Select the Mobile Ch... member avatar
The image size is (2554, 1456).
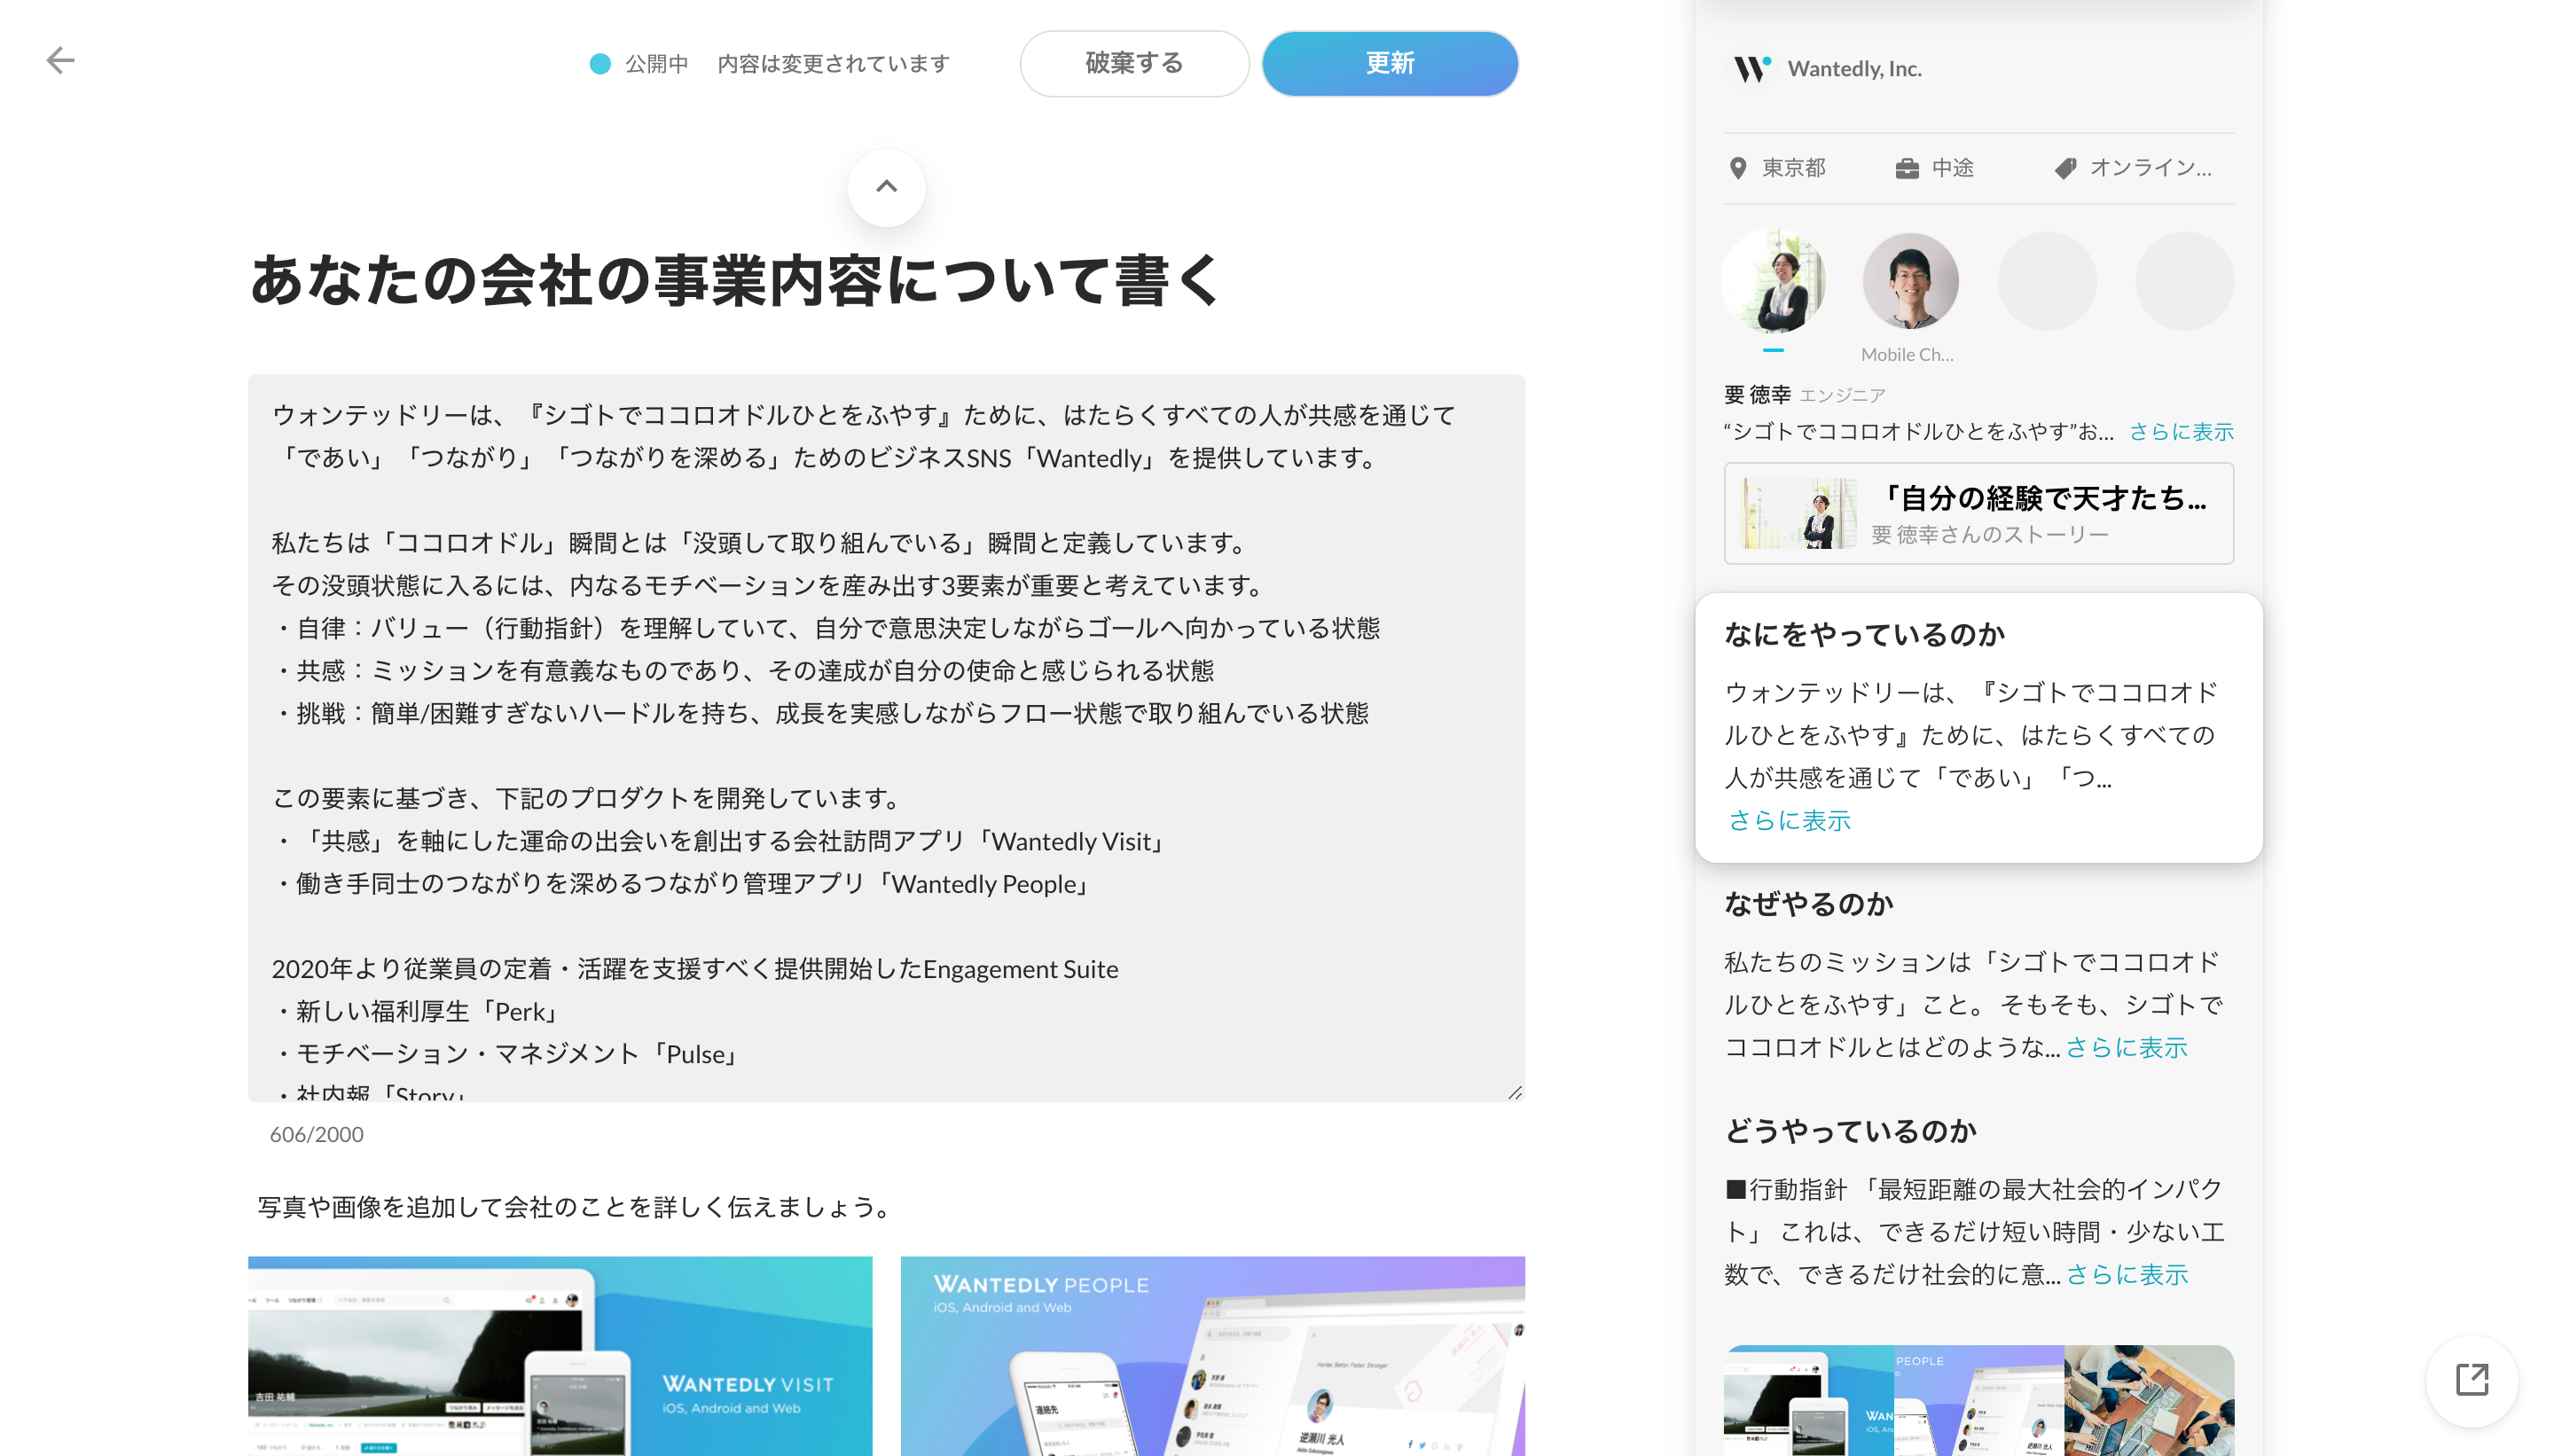1909,281
